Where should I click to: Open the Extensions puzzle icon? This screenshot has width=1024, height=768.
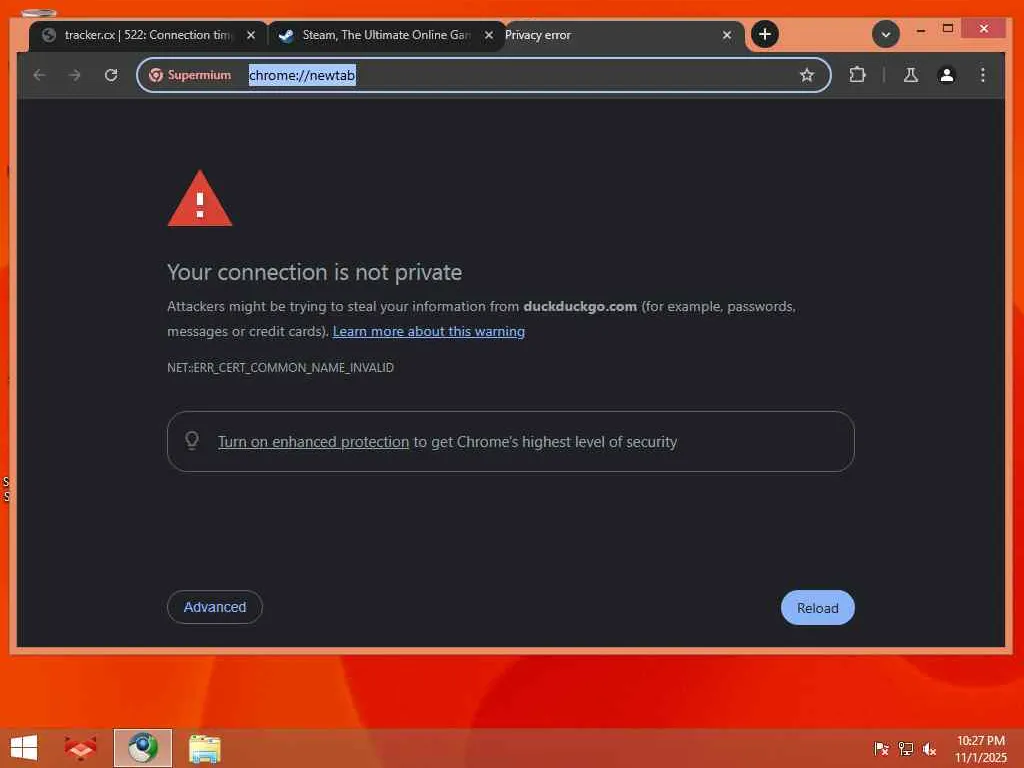(857, 75)
